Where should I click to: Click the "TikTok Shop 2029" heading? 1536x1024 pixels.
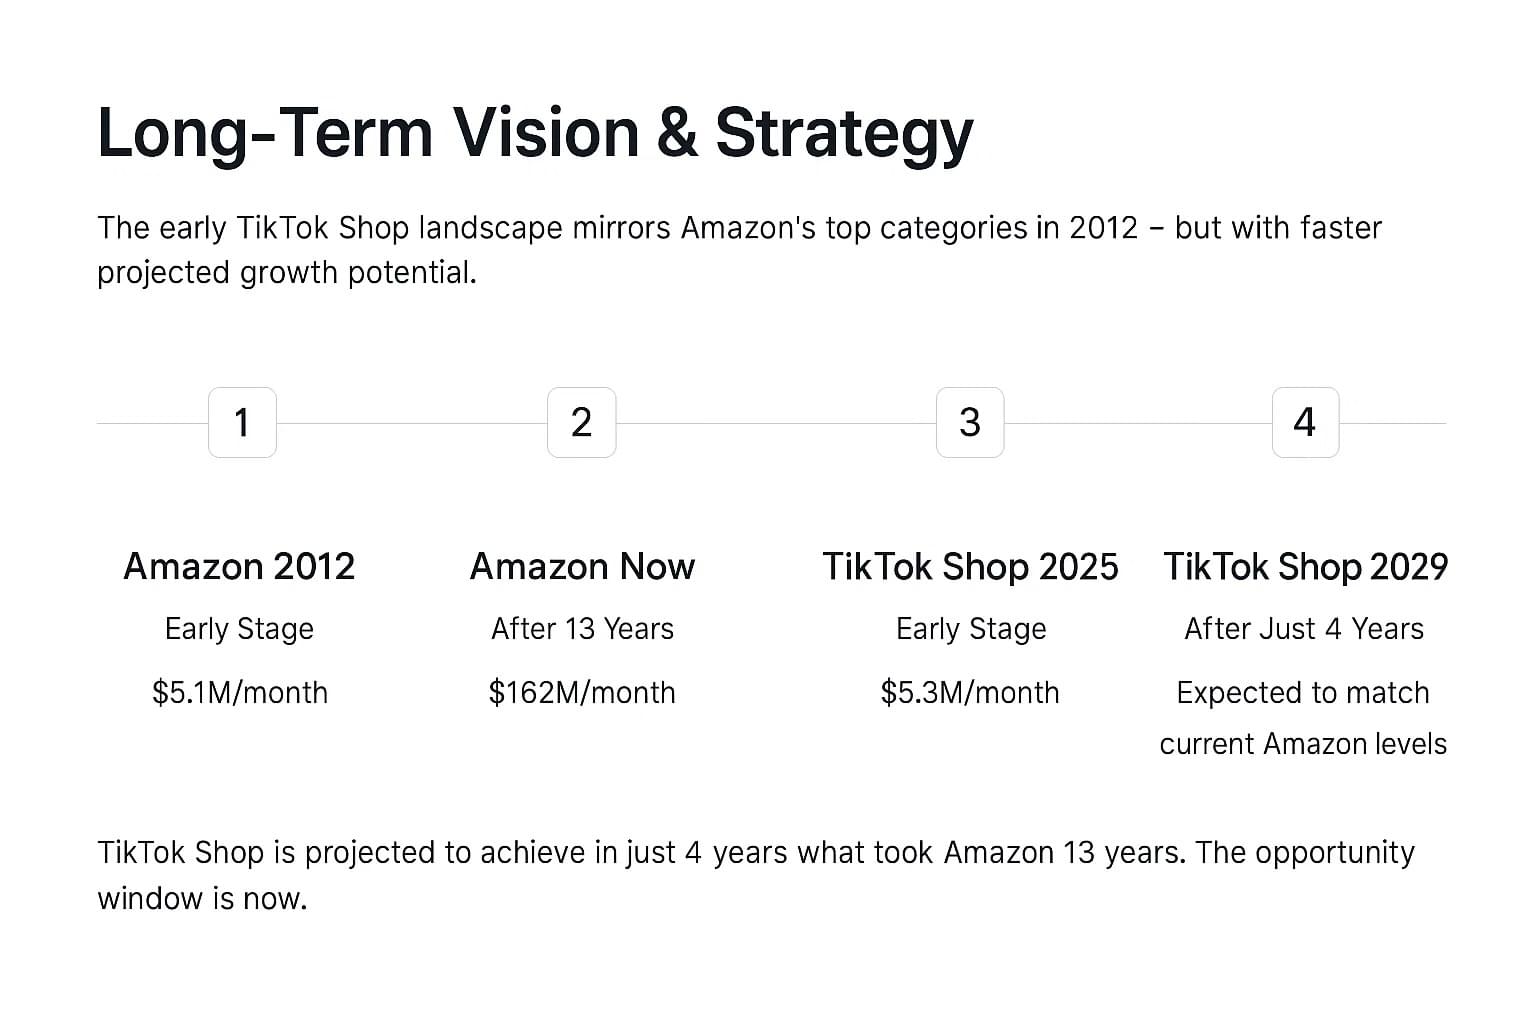coord(1305,567)
